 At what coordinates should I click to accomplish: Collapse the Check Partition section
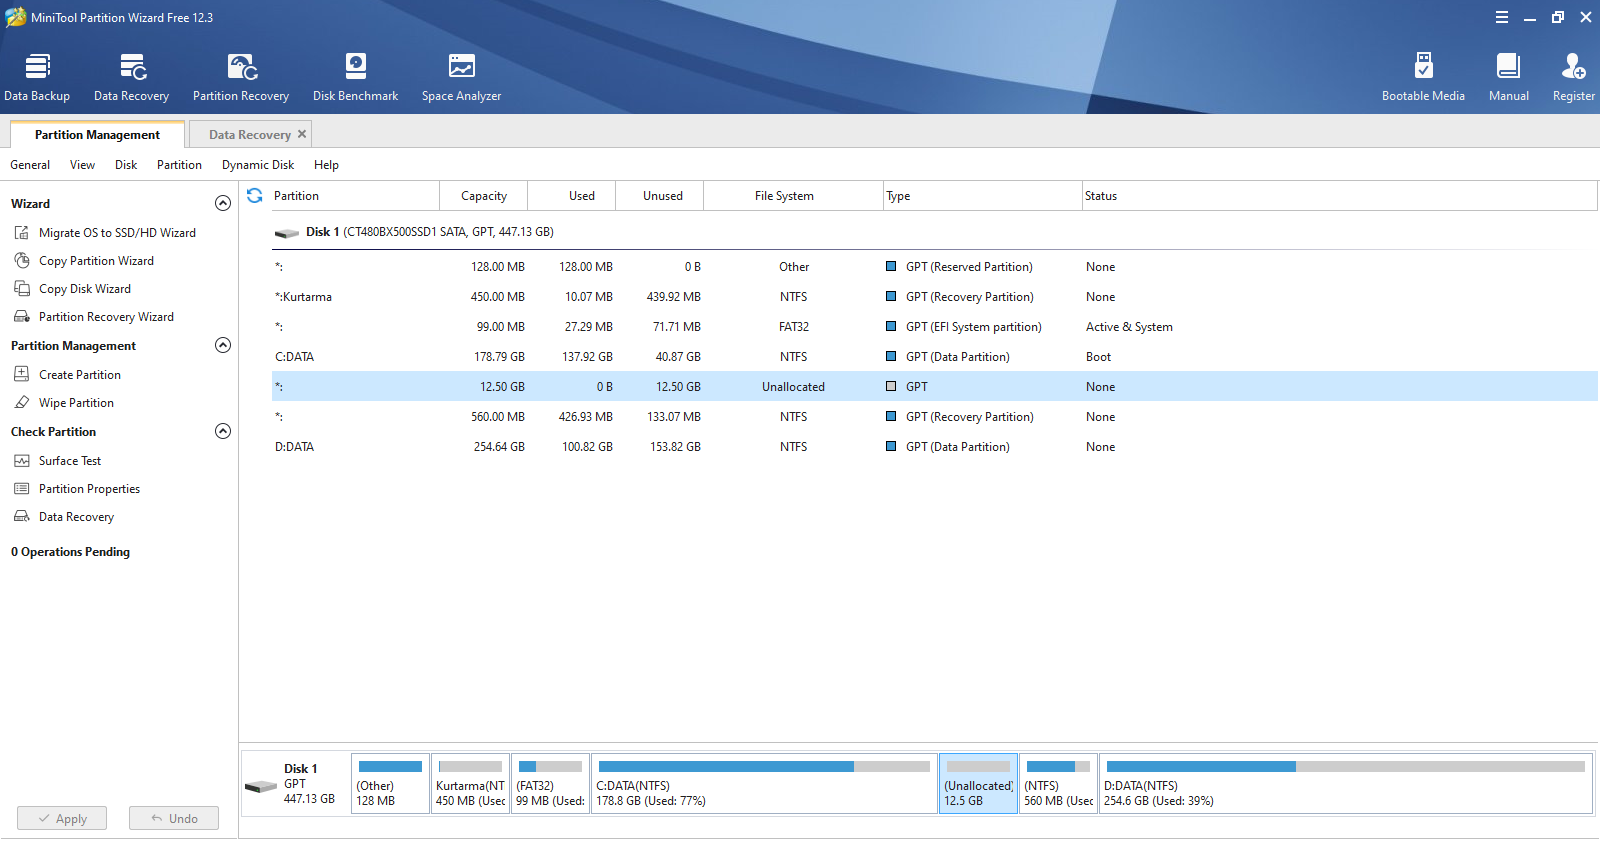(223, 431)
